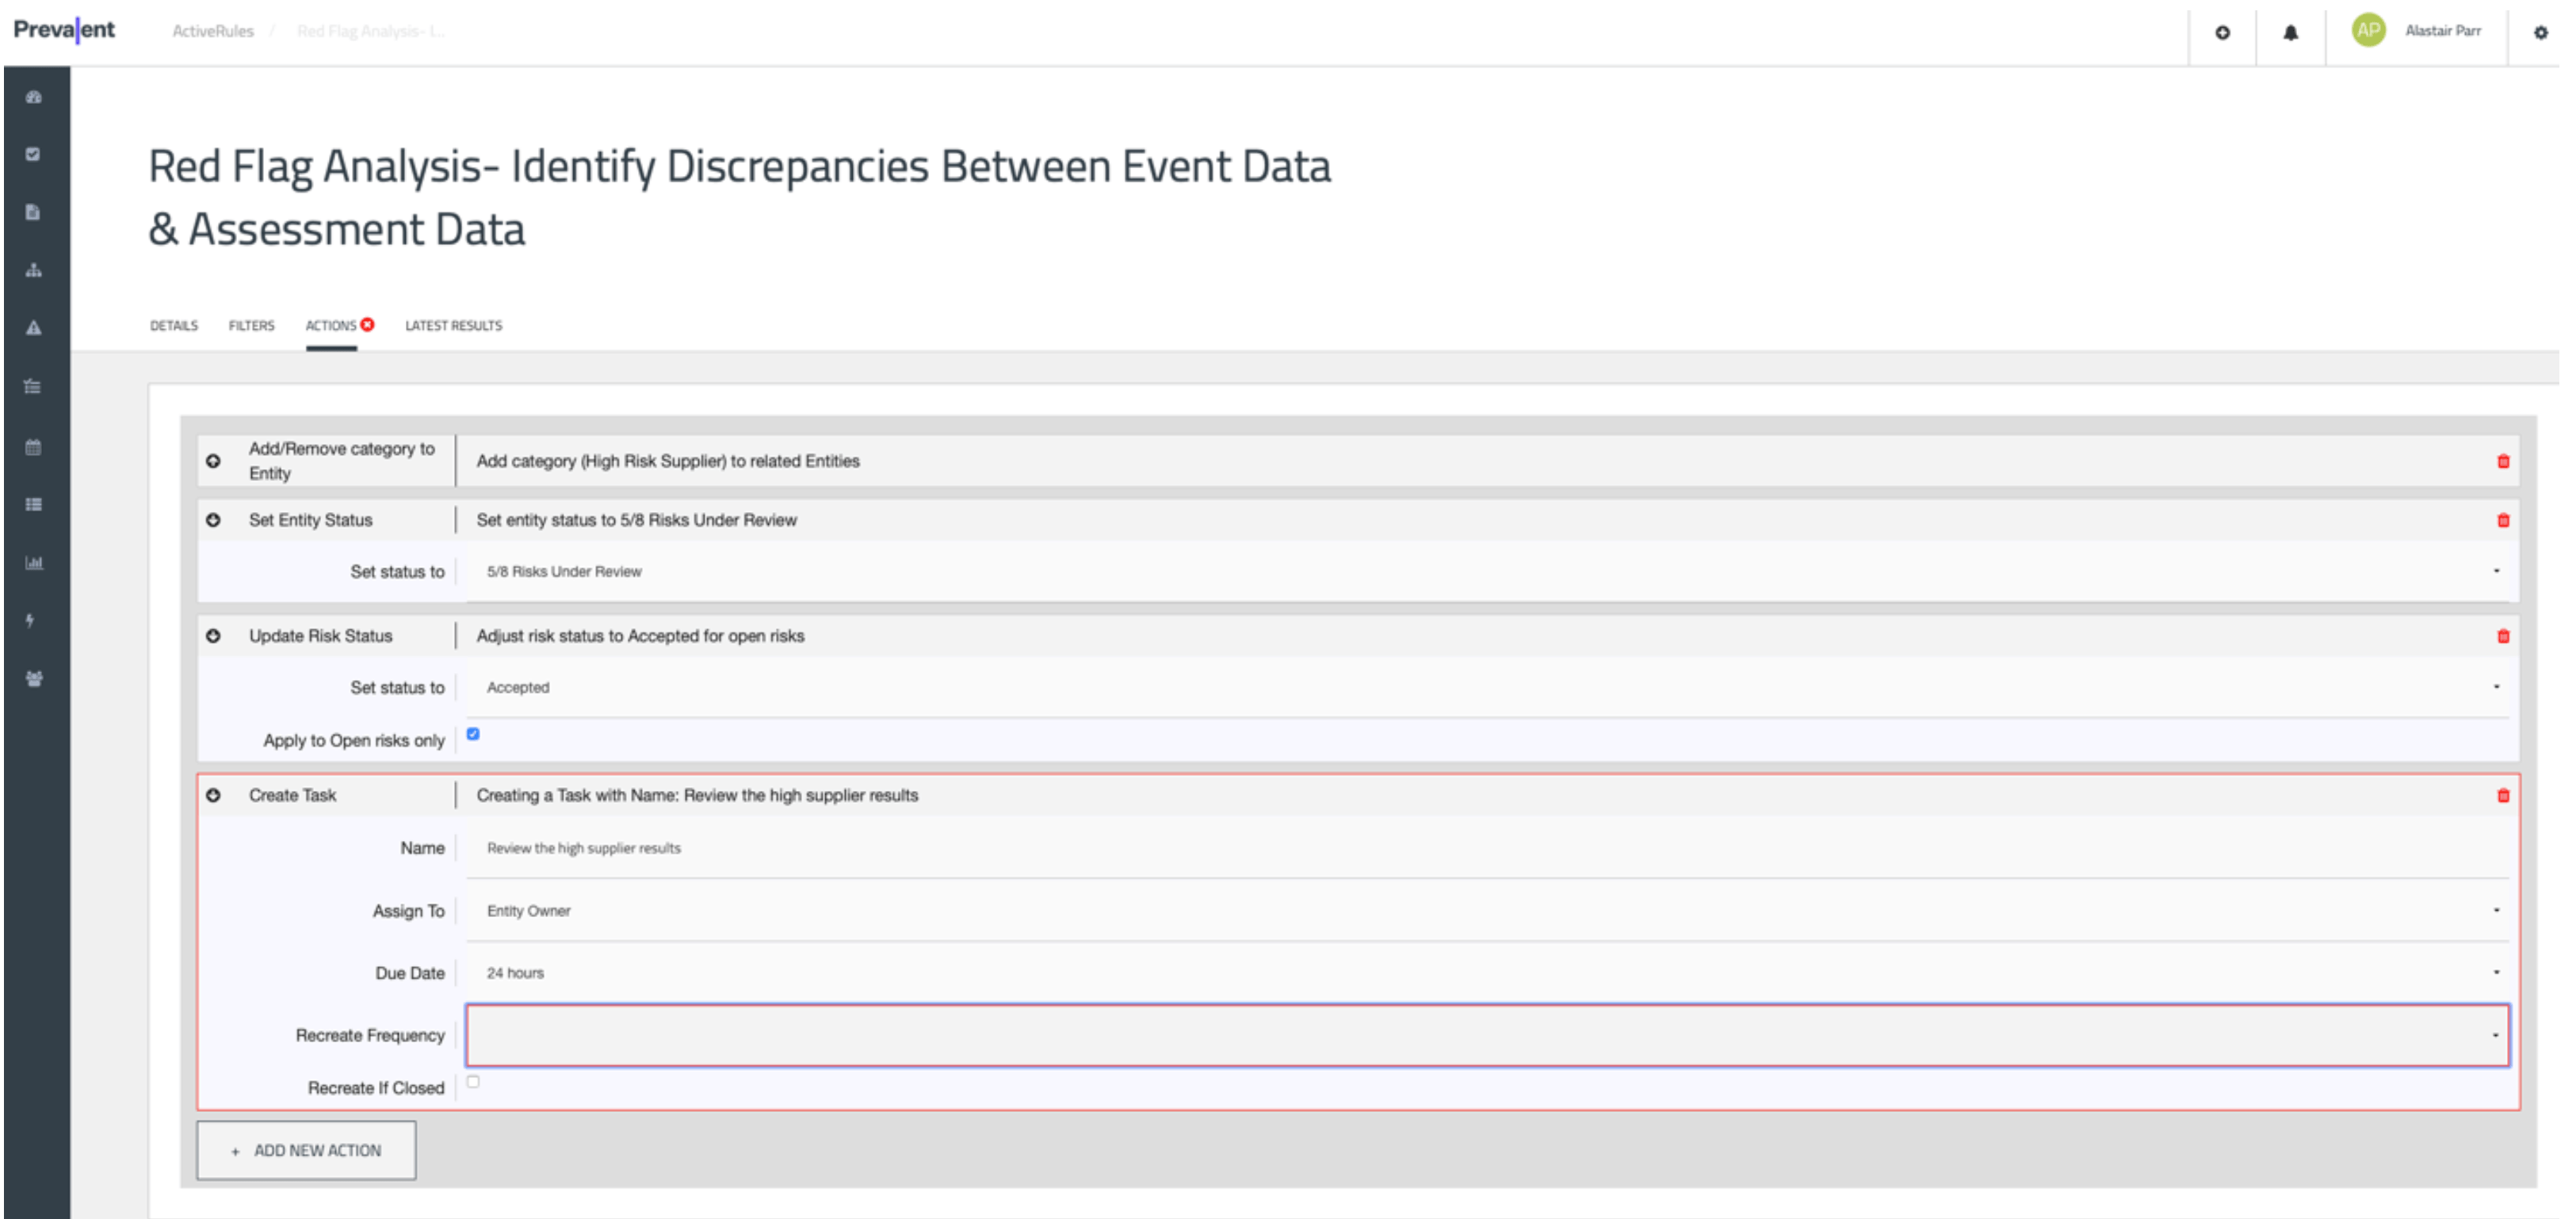The width and height of the screenshot is (2576, 1219).
Task: Click 'Adjust risk status to Accepted' text
Action: 640,636
